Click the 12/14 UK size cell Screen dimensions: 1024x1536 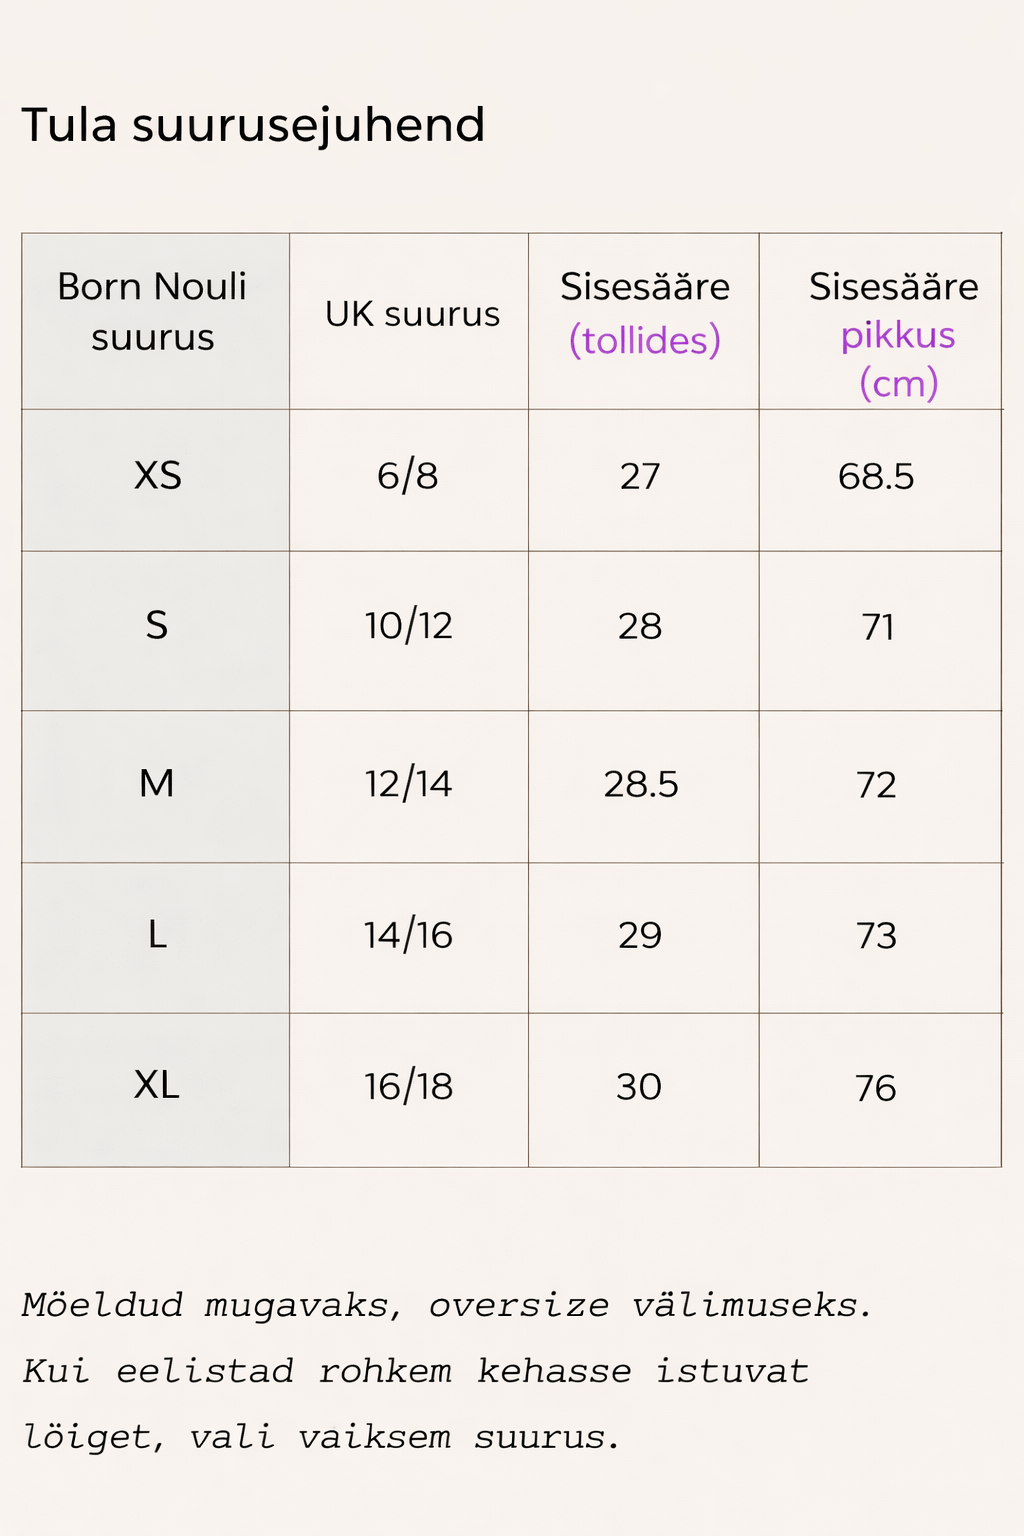pos(409,784)
